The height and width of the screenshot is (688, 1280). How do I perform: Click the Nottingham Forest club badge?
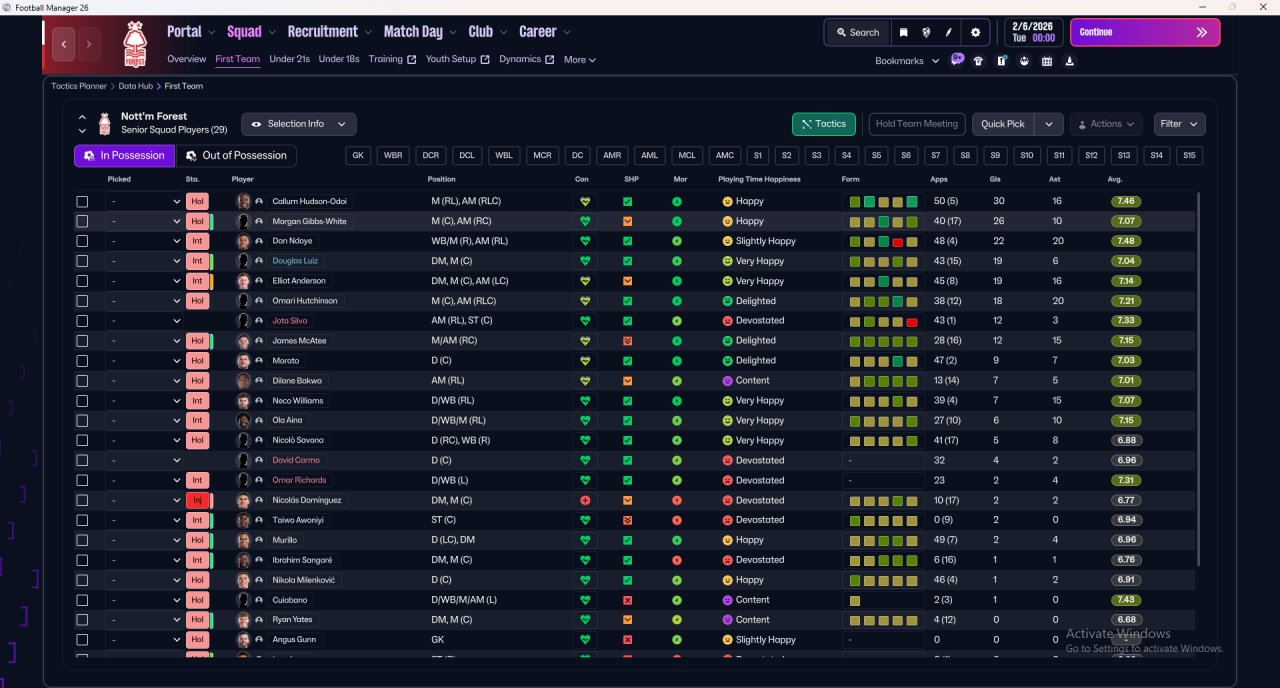coord(134,44)
